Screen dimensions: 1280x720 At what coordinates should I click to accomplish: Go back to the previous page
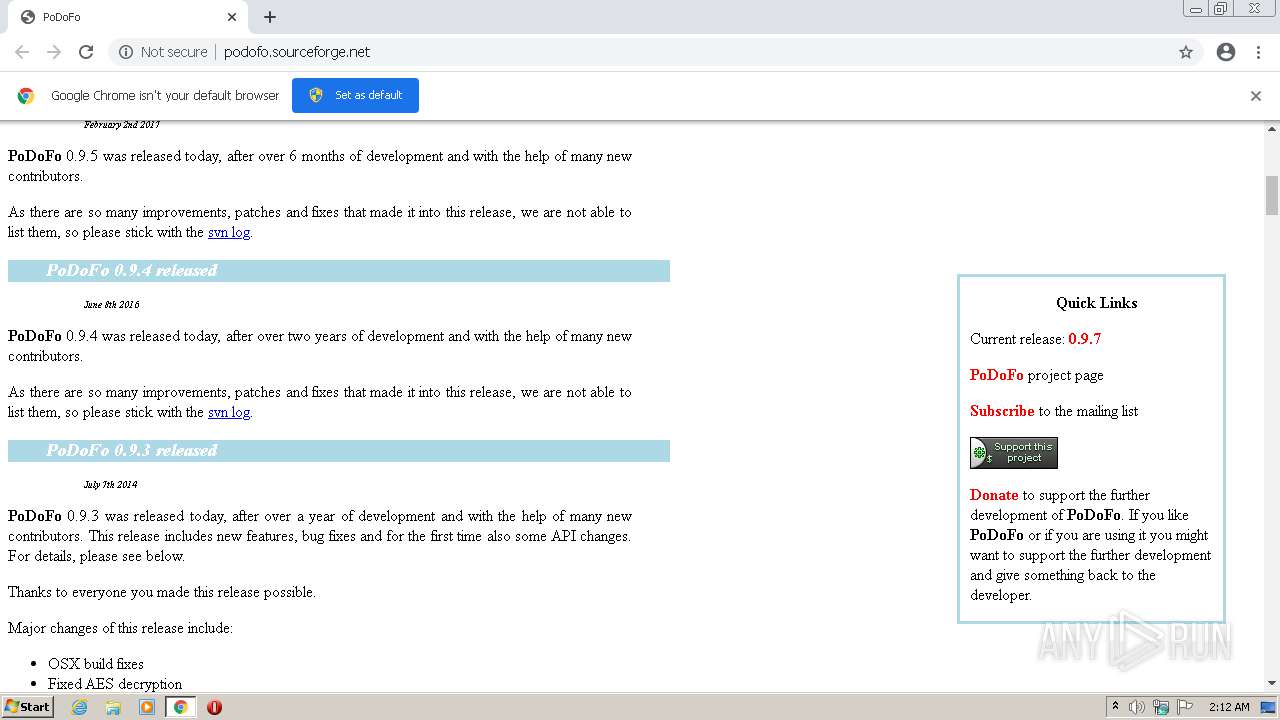tap(22, 52)
